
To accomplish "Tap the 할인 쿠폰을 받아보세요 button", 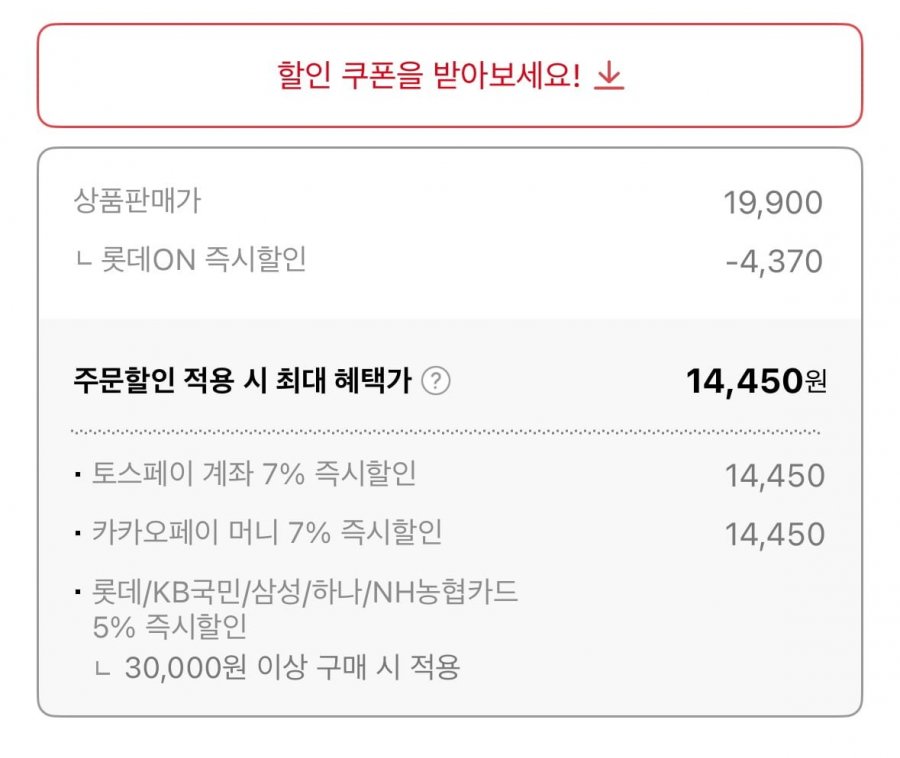I will pos(450,75).
